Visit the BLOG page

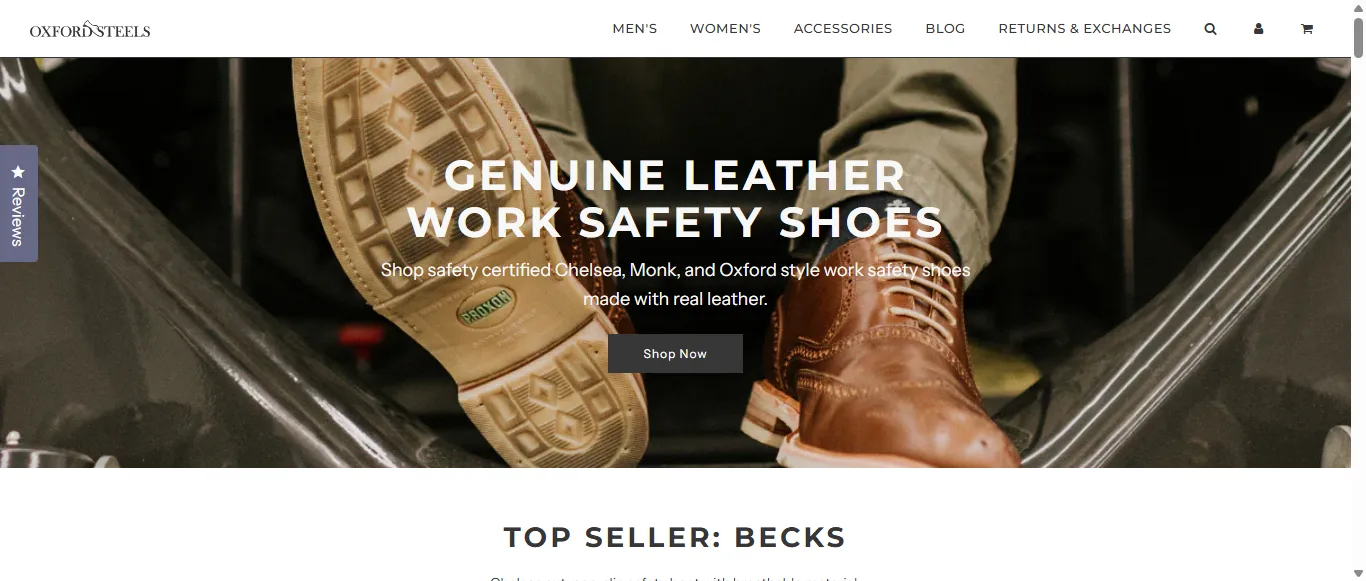(x=945, y=29)
